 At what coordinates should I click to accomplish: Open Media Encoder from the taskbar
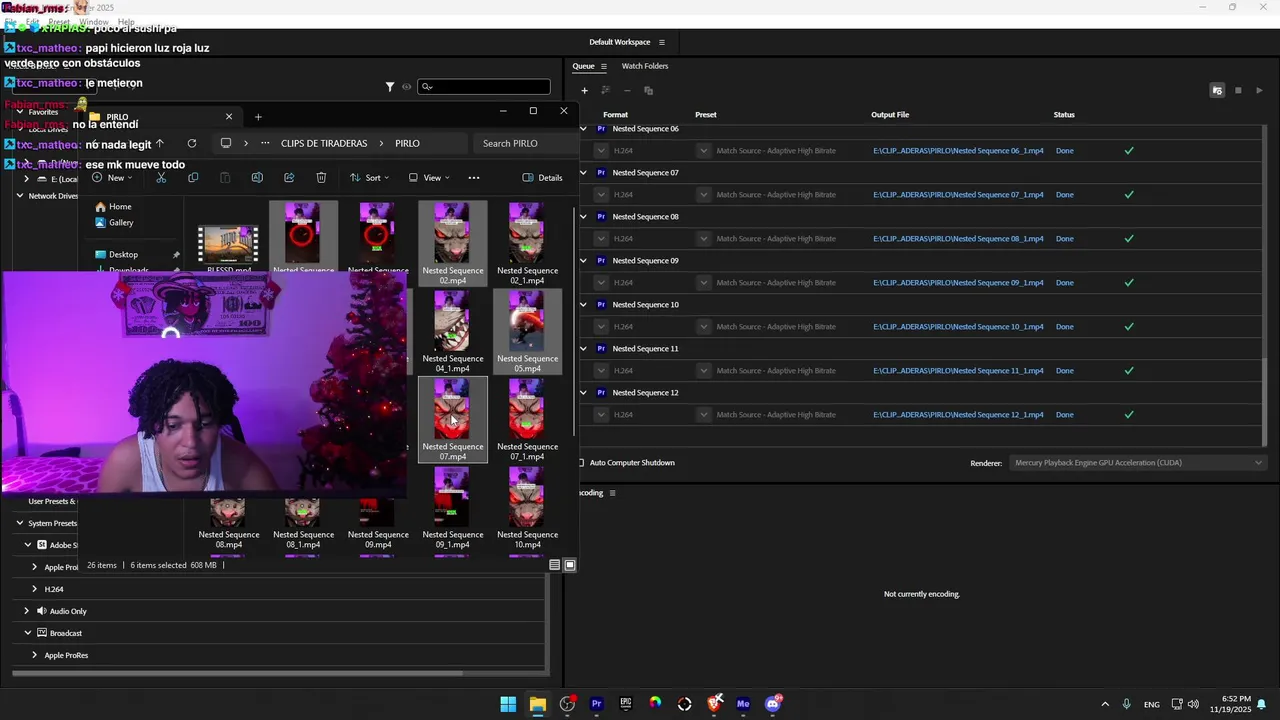(x=743, y=704)
